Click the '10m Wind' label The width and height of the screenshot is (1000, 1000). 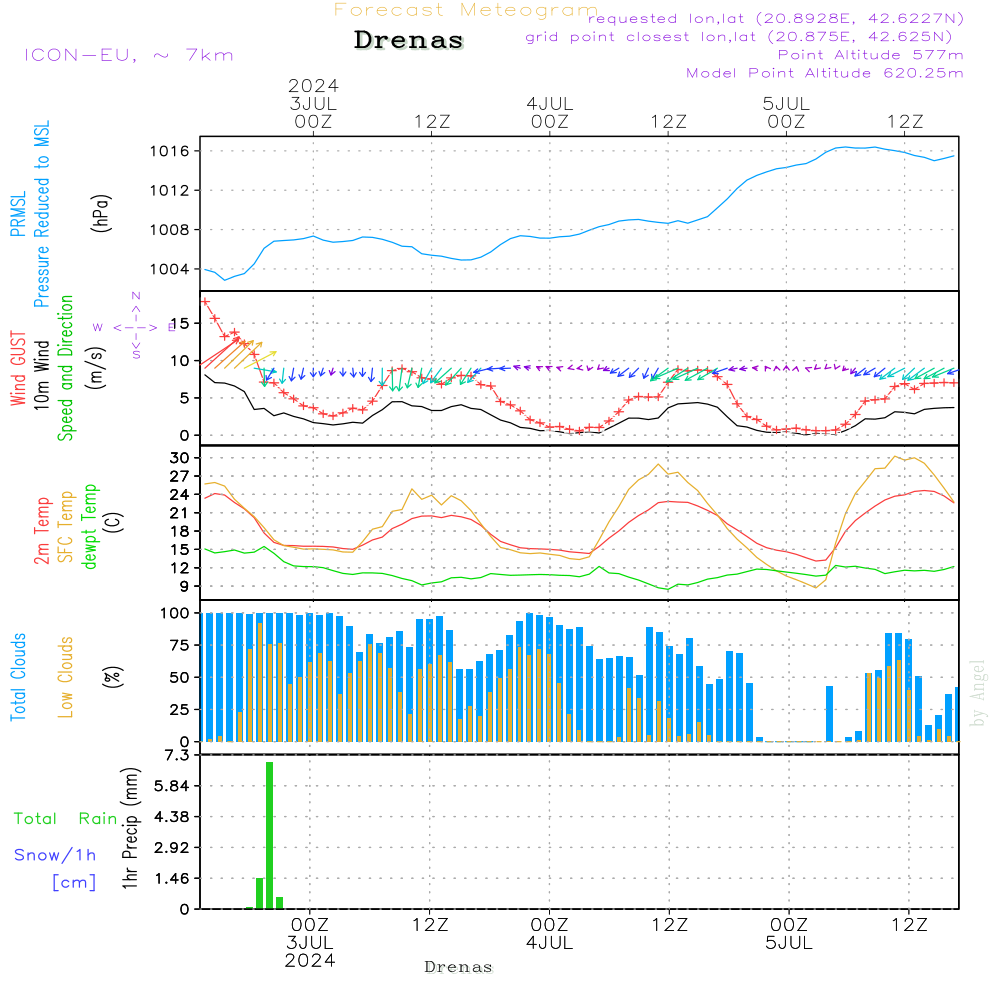41,375
